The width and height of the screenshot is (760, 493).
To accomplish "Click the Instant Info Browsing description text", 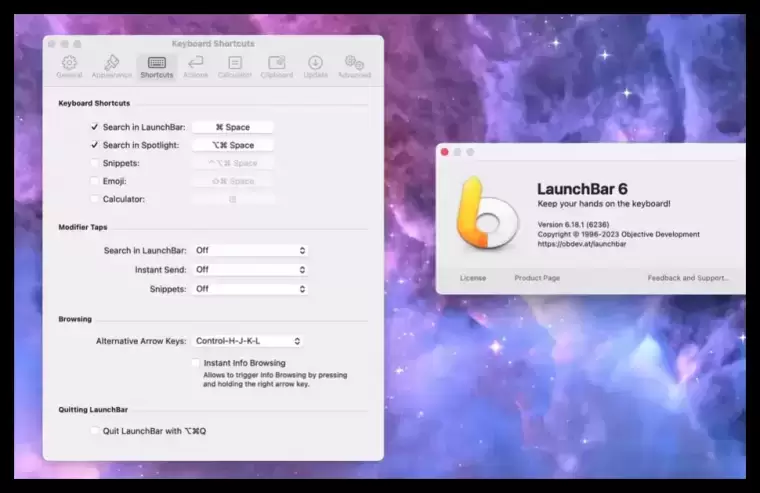I will 275,379.
